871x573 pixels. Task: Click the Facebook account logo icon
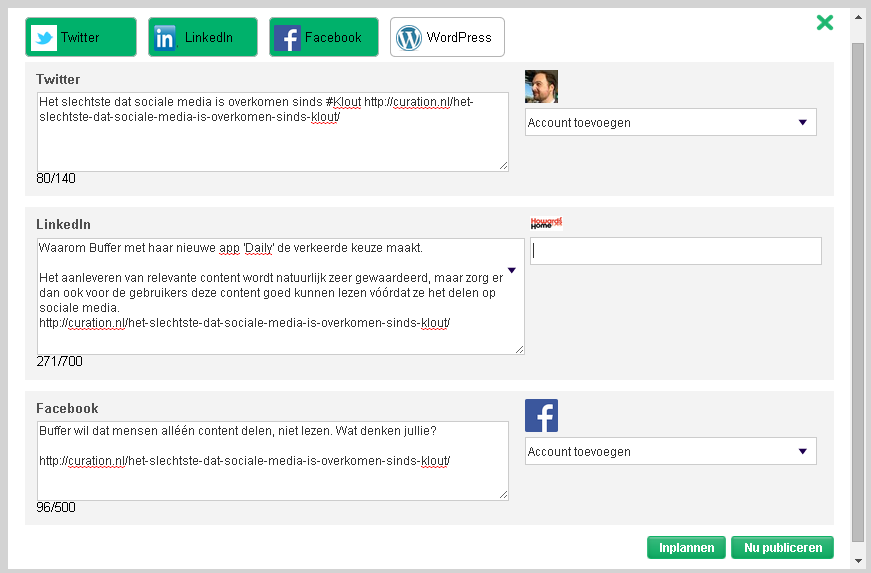pyautogui.click(x=541, y=415)
